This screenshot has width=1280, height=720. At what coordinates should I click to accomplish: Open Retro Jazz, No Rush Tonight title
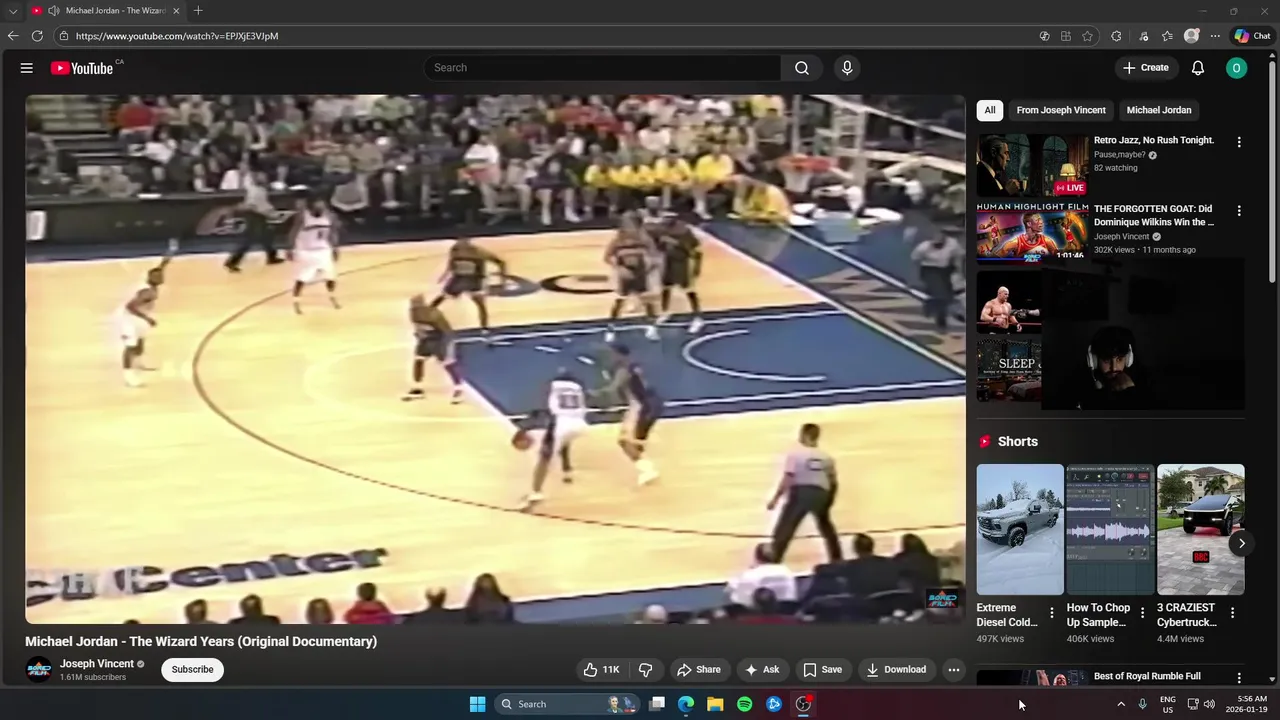1154,140
